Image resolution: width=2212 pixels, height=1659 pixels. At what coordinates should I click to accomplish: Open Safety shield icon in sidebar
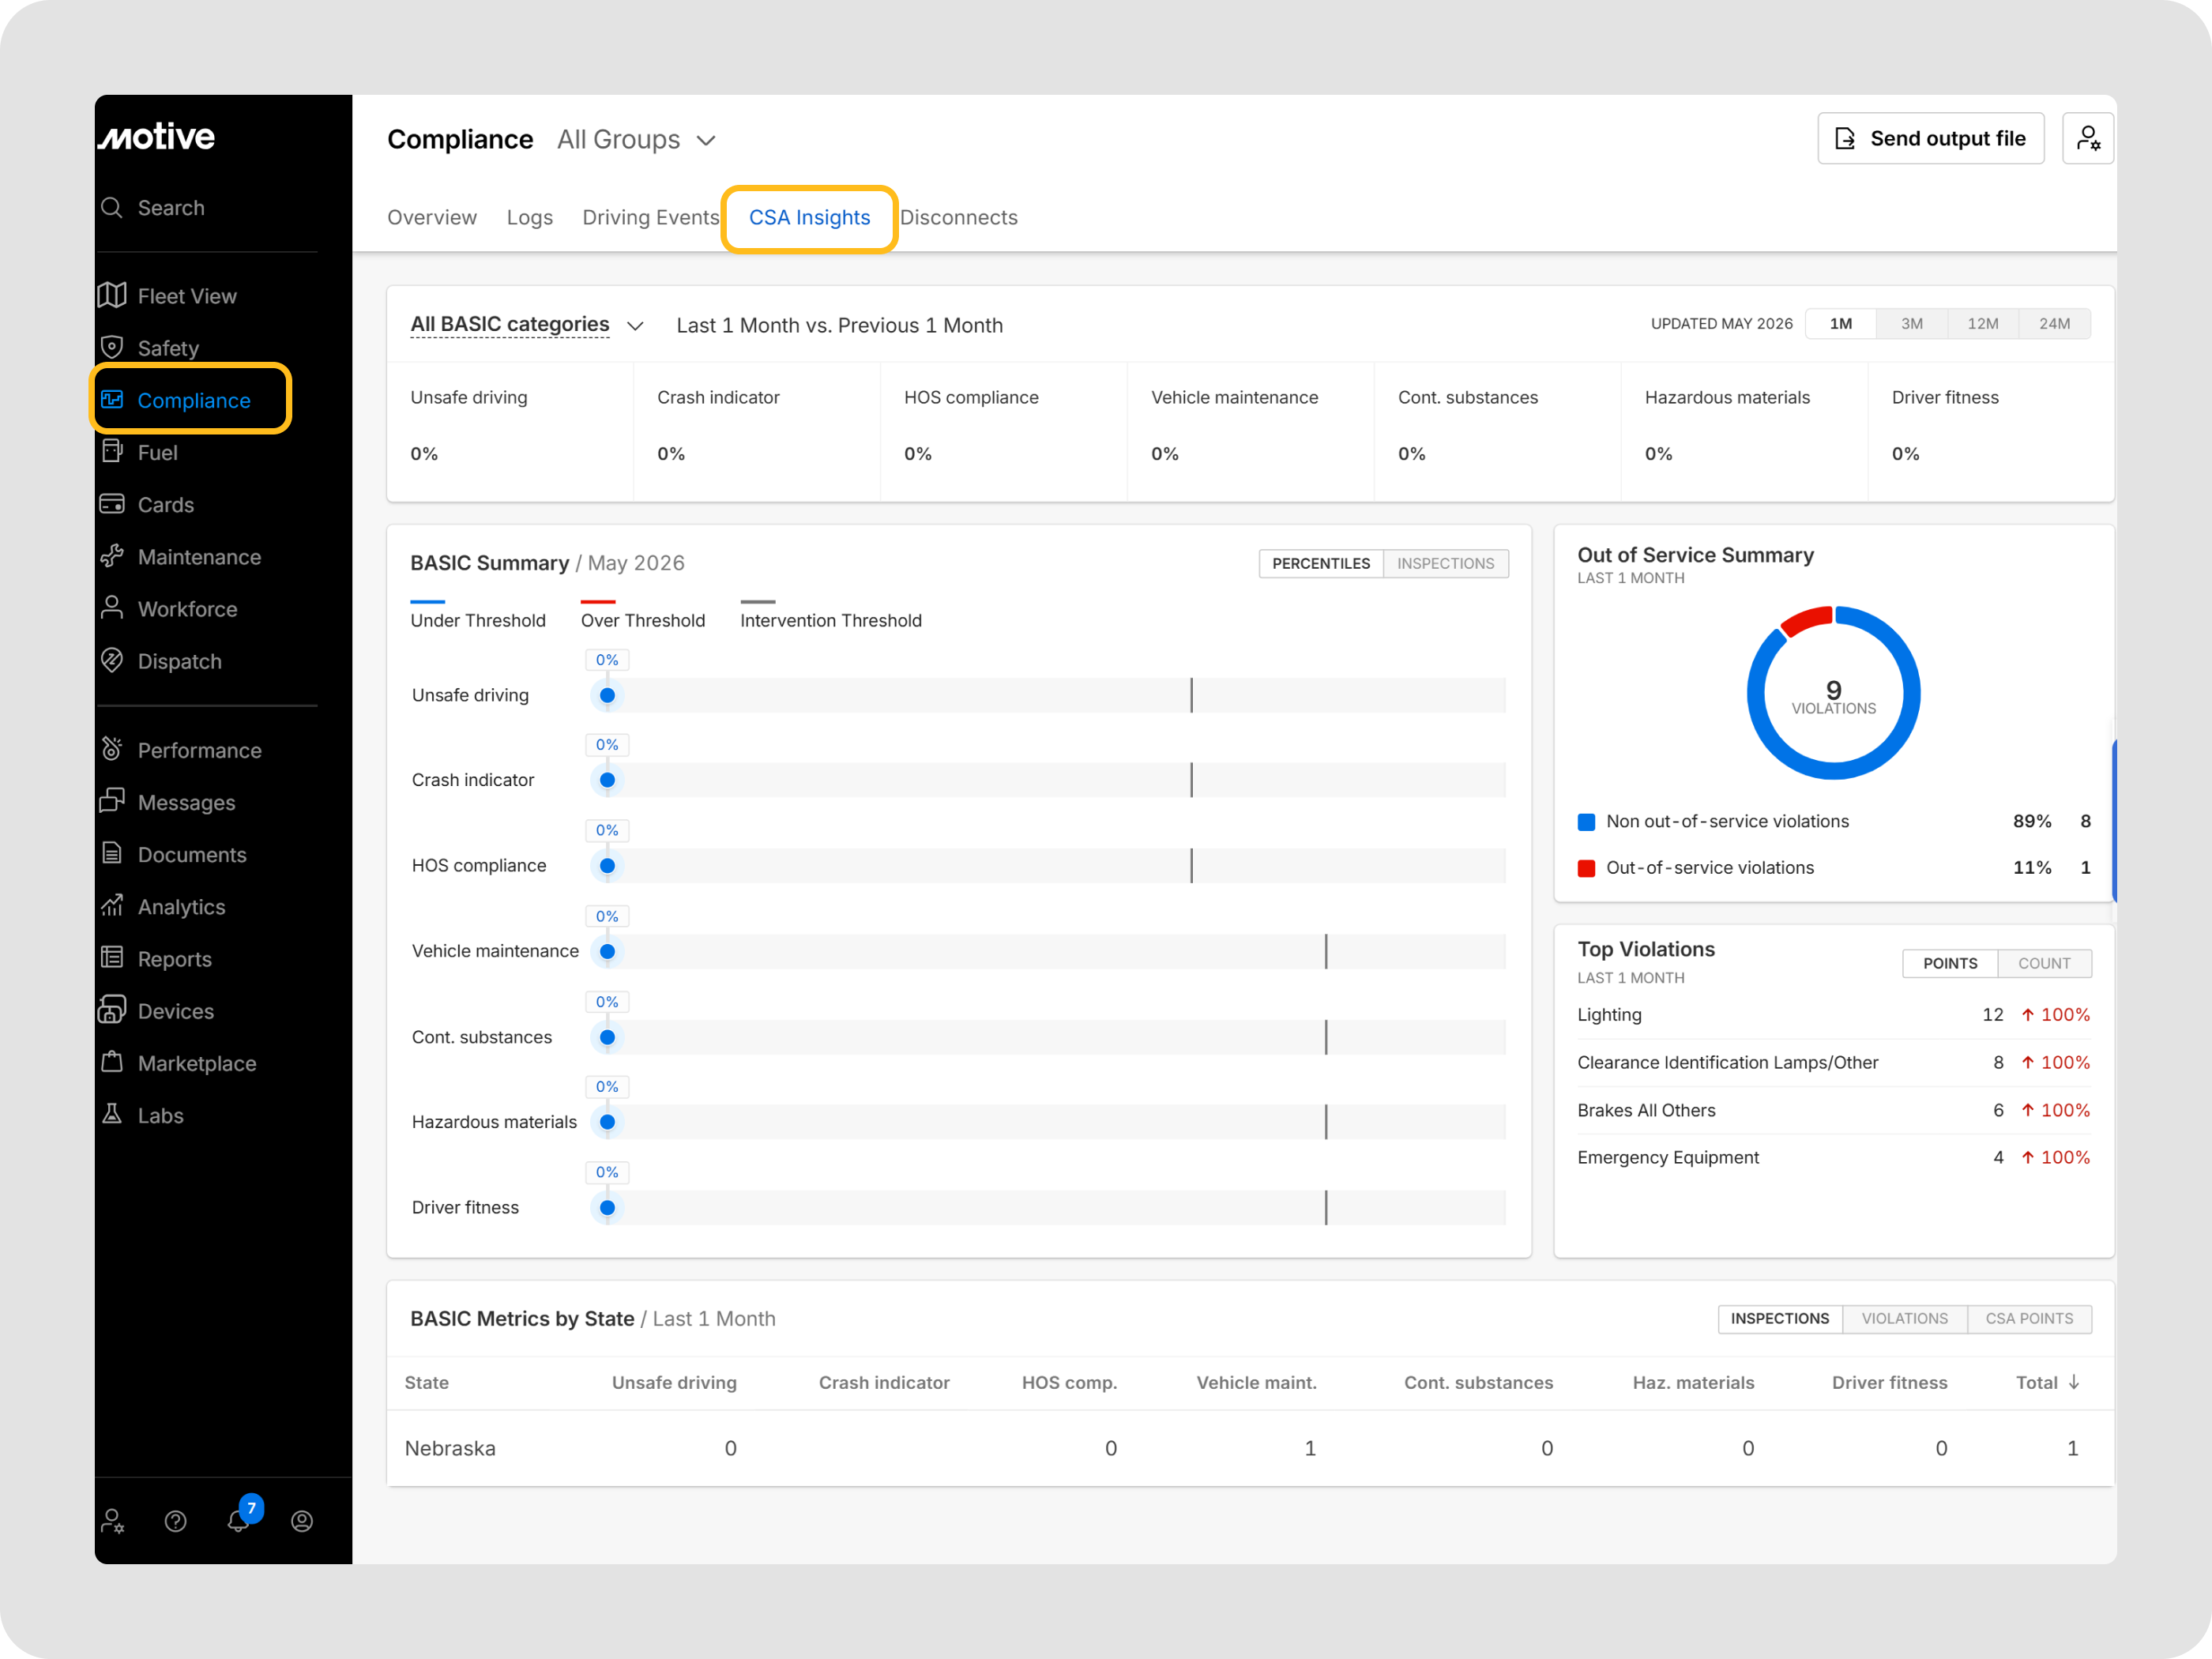pyautogui.click(x=112, y=347)
